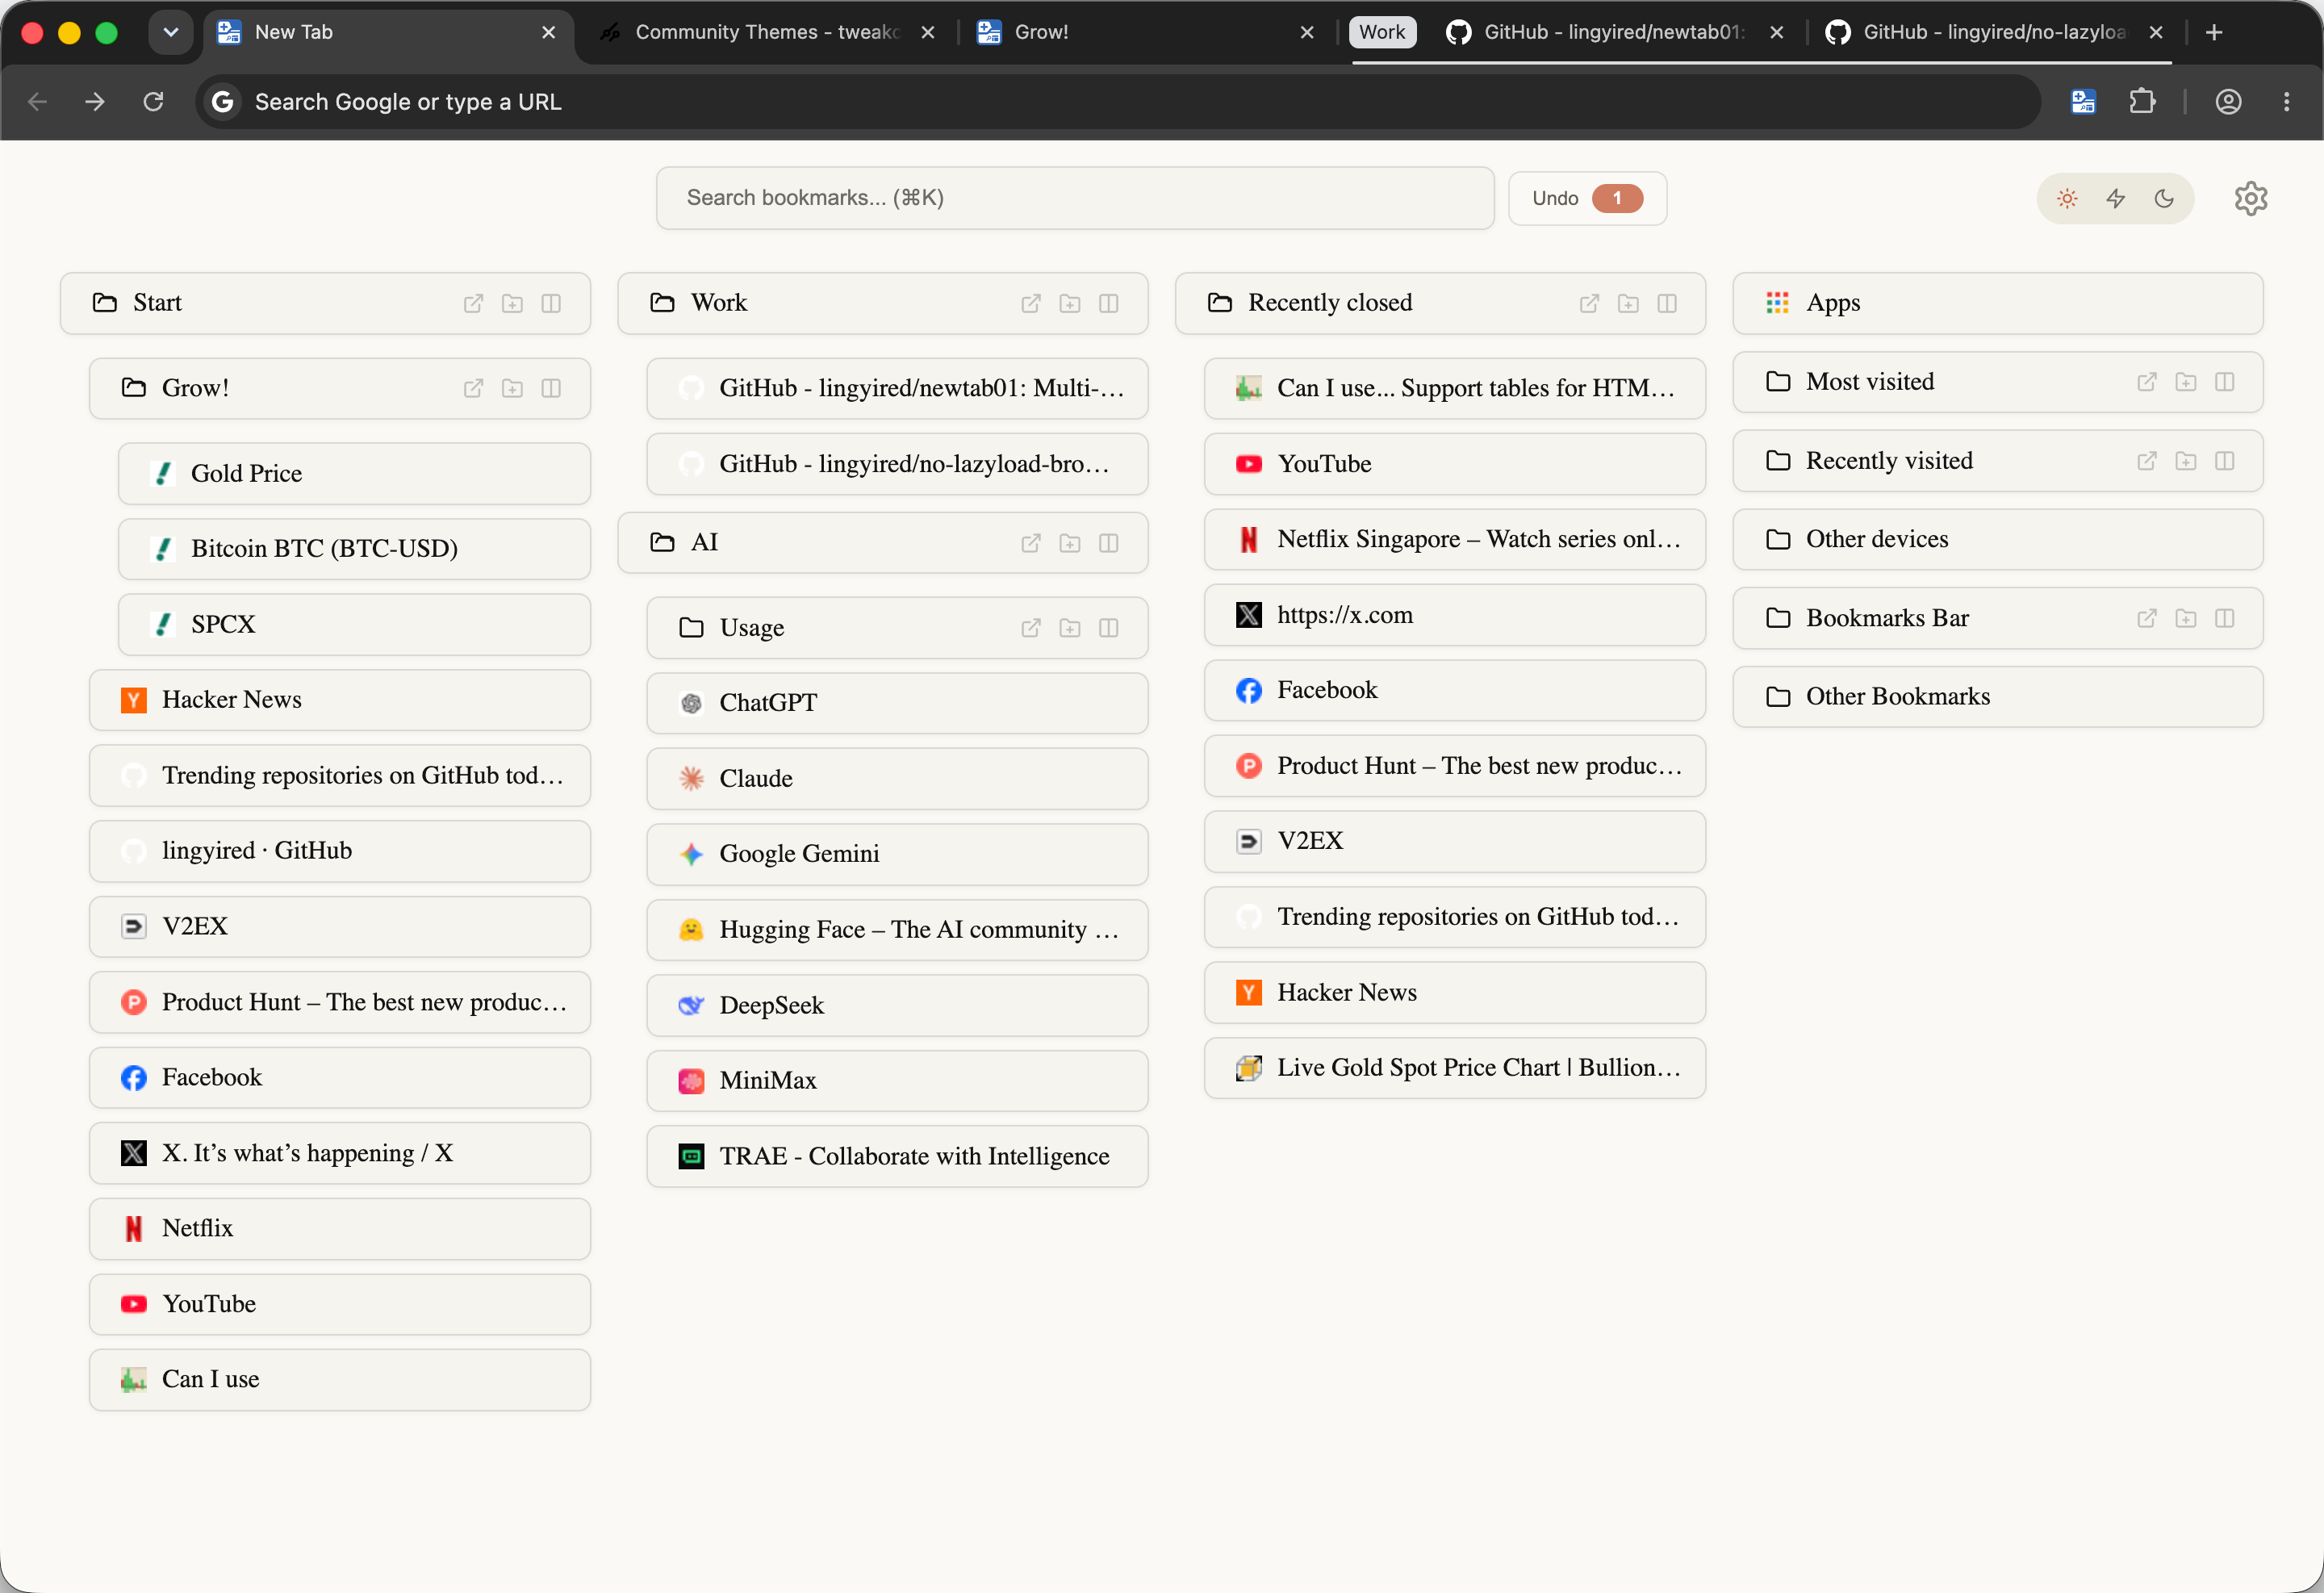The width and height of the screenshot is (2324, 1593).
Task: Switch to the GitHub lingyired/newtab01 tab
Action: tap(1612, 32)
